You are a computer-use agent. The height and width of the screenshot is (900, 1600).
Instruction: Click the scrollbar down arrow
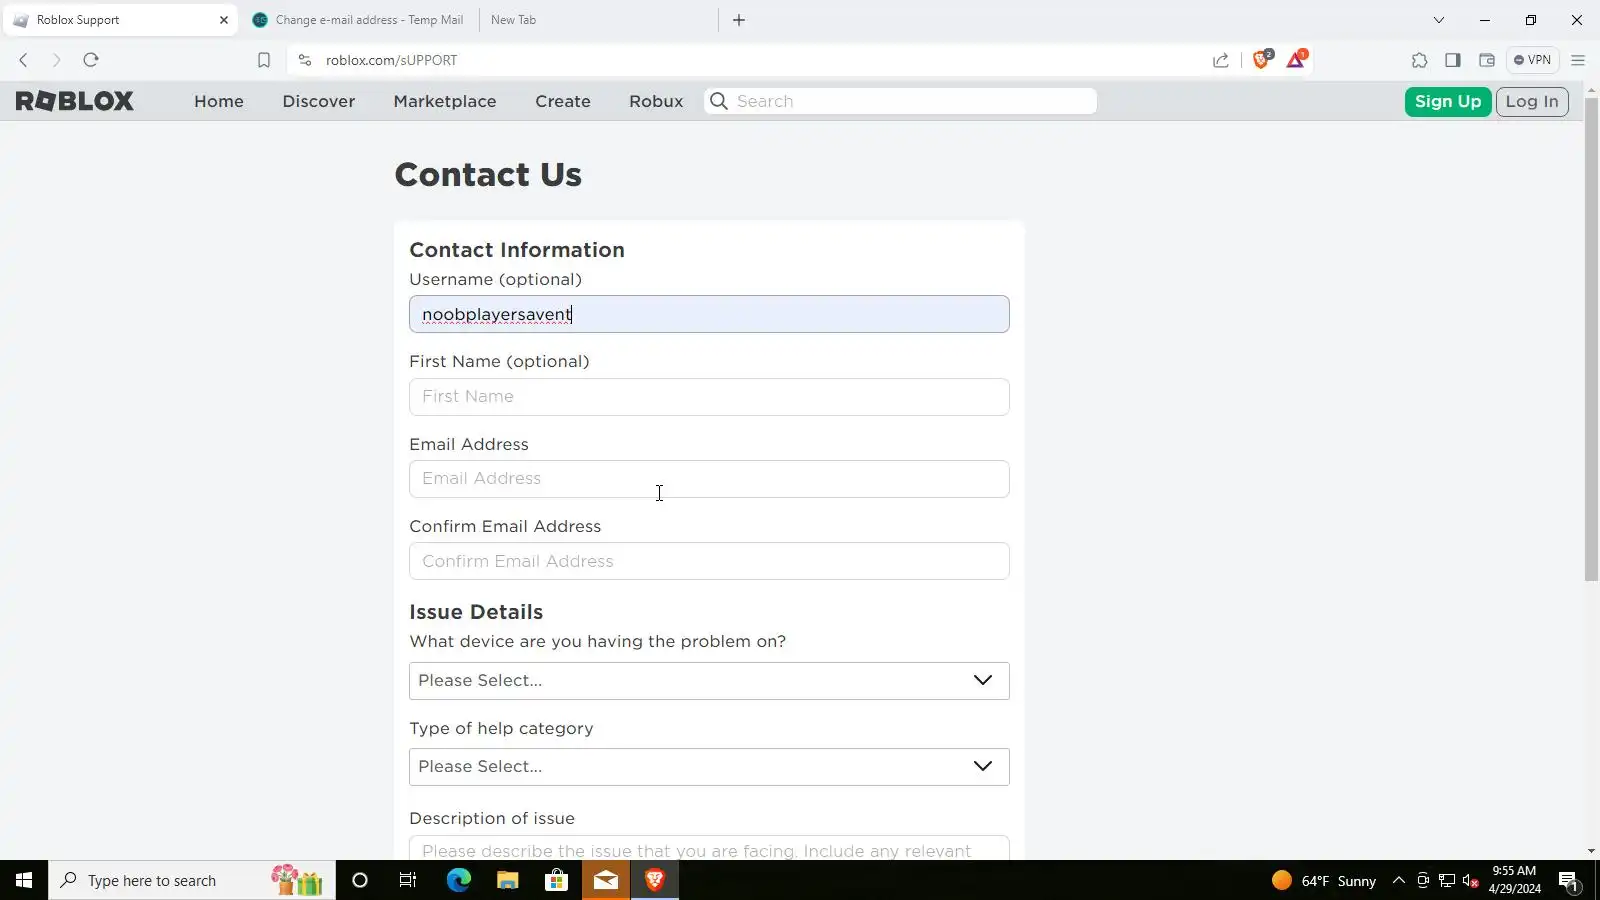(1591, 851)
